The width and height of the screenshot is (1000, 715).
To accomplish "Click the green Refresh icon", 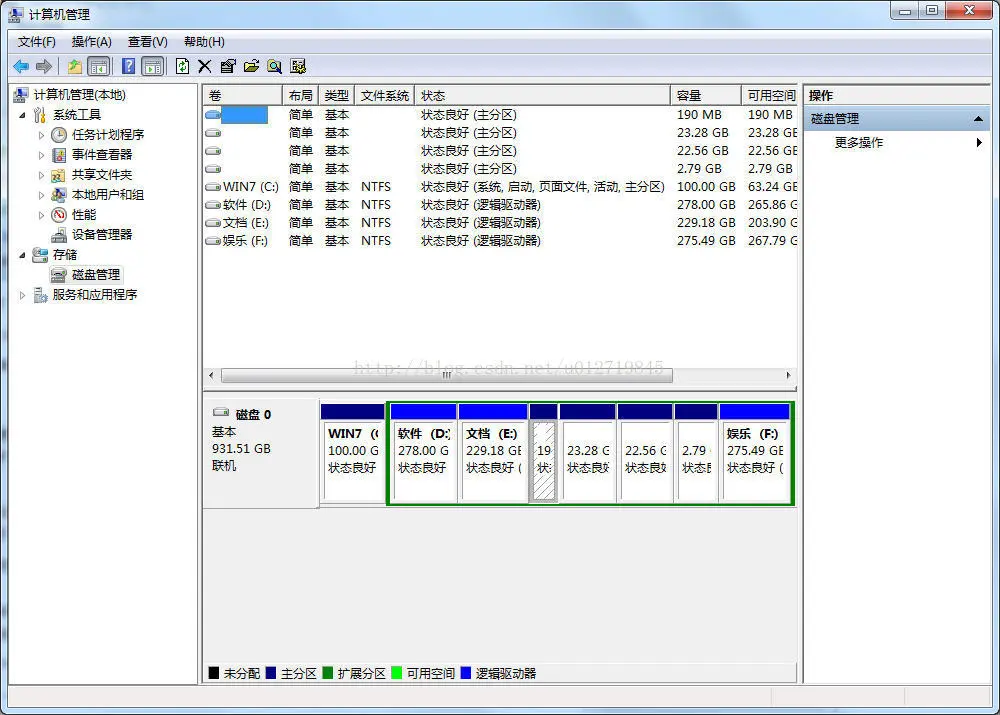I will (x=182, y=66).
